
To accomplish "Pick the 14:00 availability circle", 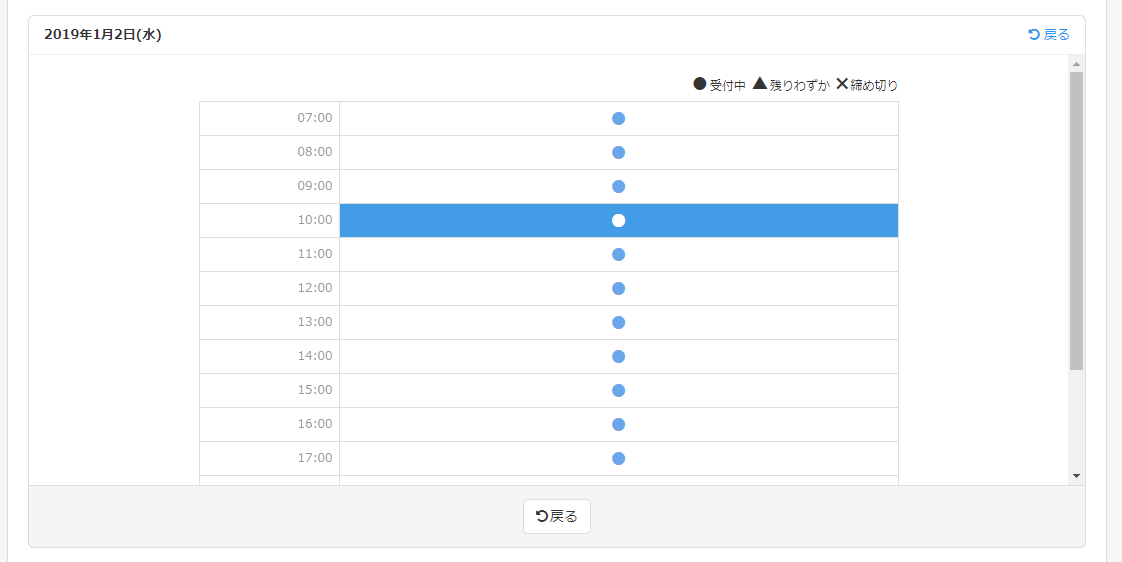I will [x=618, y=357].
